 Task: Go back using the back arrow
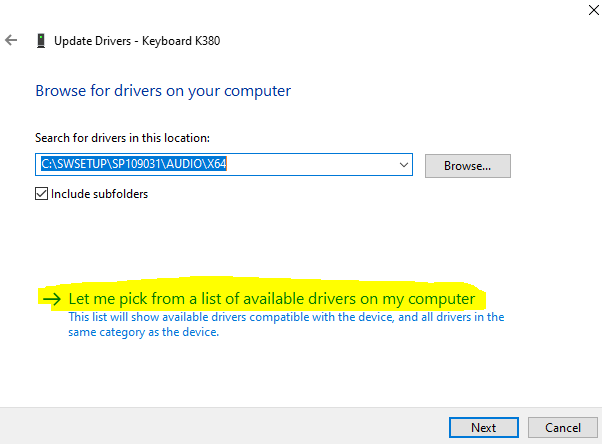12,41
